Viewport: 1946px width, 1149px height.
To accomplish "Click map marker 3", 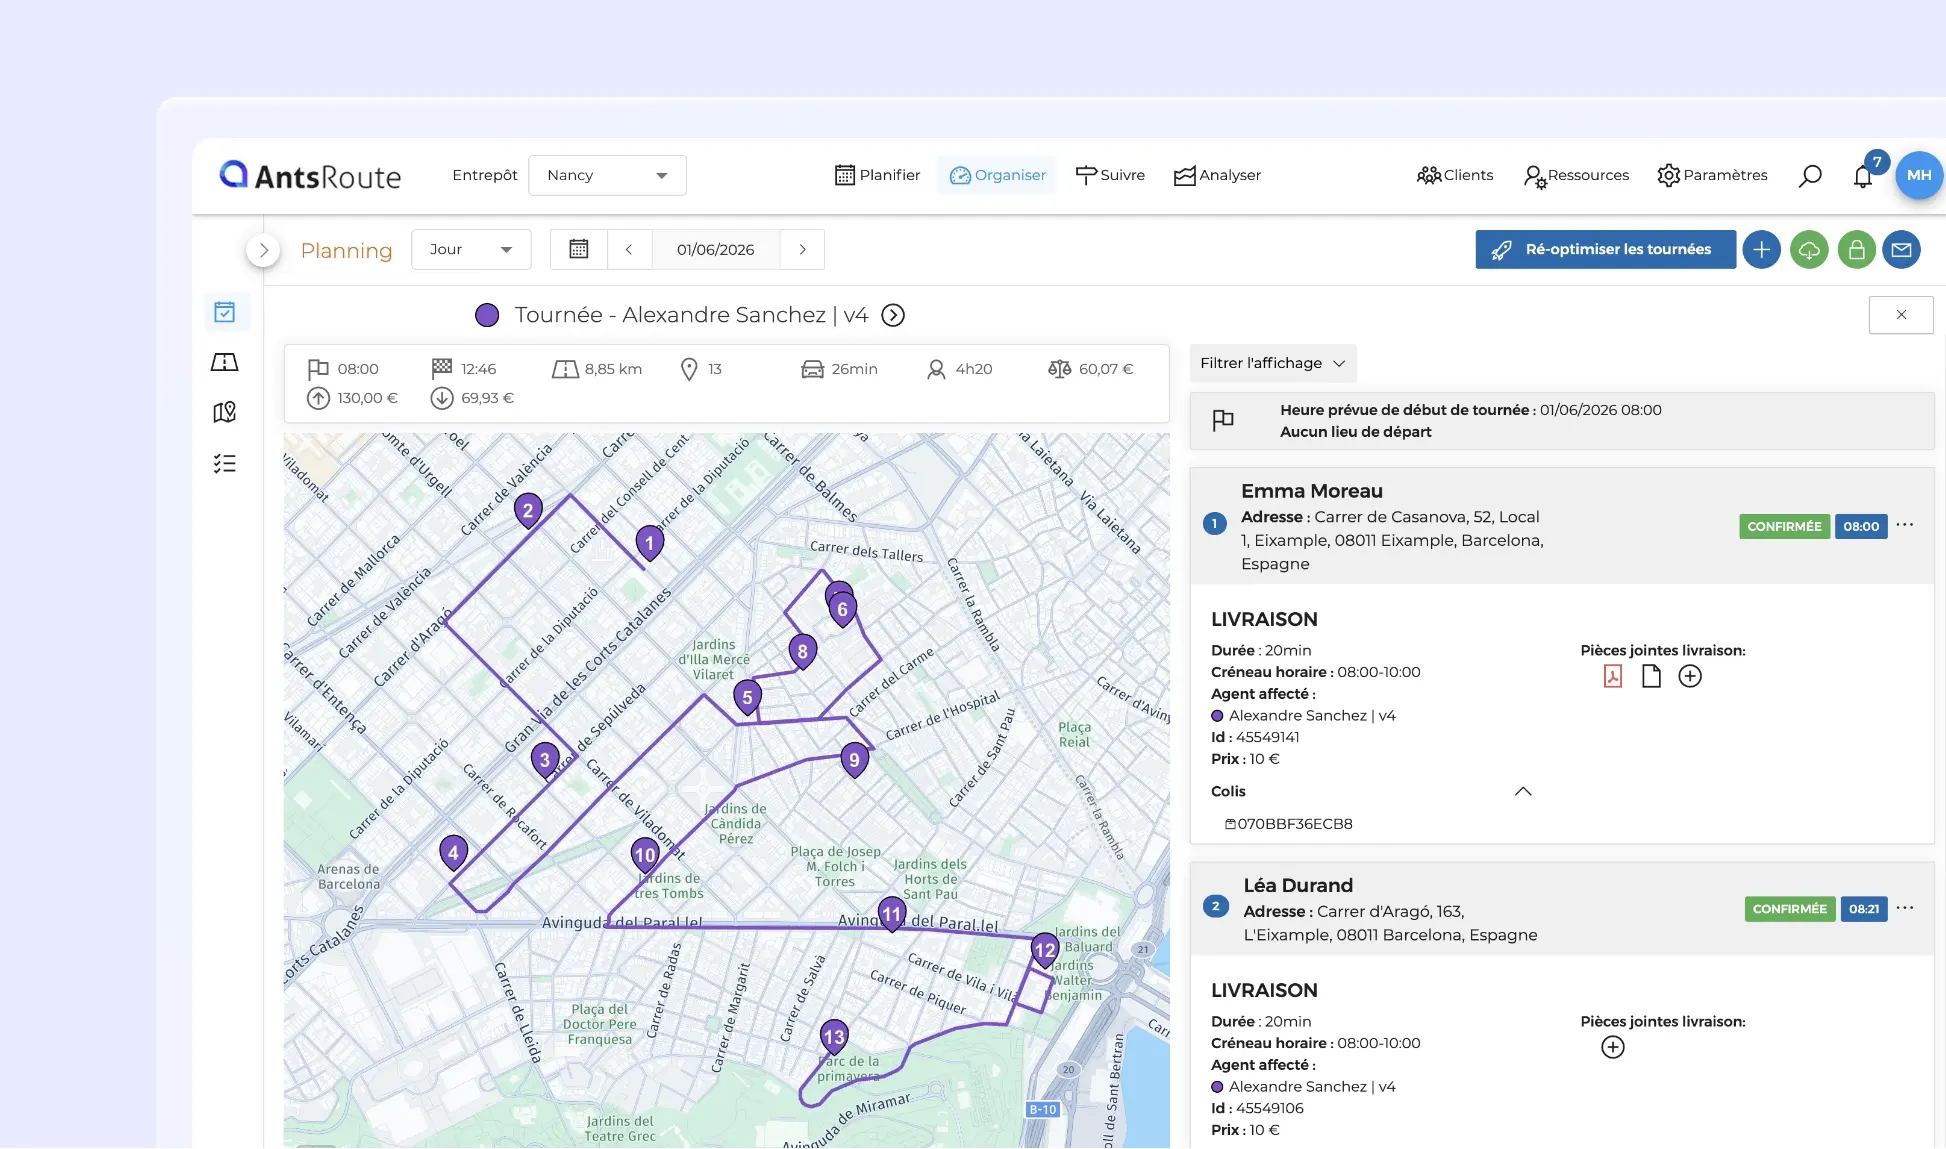I will [545, 759].
